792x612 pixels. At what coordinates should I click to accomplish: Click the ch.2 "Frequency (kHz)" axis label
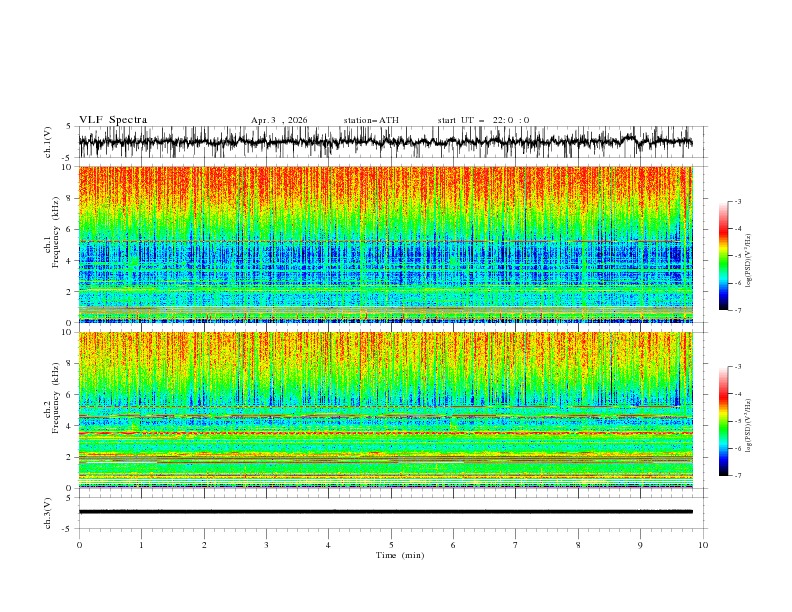point(56,398)
